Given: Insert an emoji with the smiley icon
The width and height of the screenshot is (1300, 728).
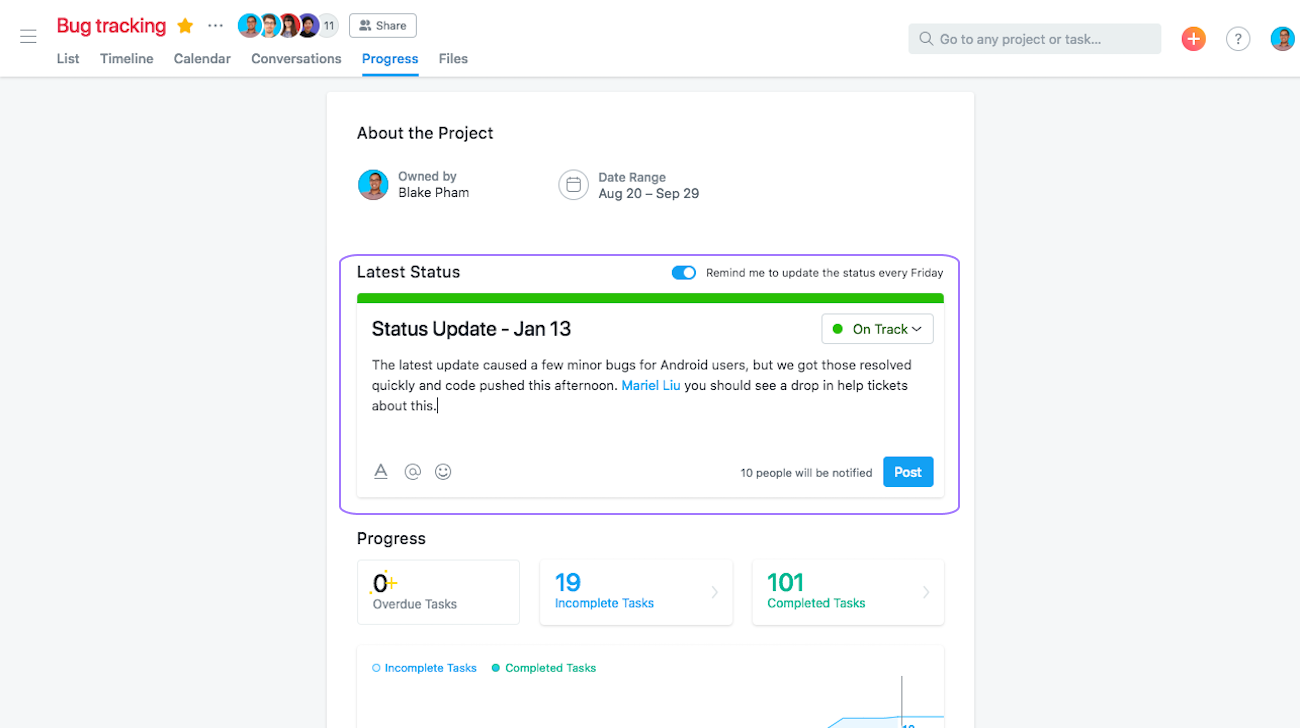Looking at the screenshot, I should click(443, 471).
